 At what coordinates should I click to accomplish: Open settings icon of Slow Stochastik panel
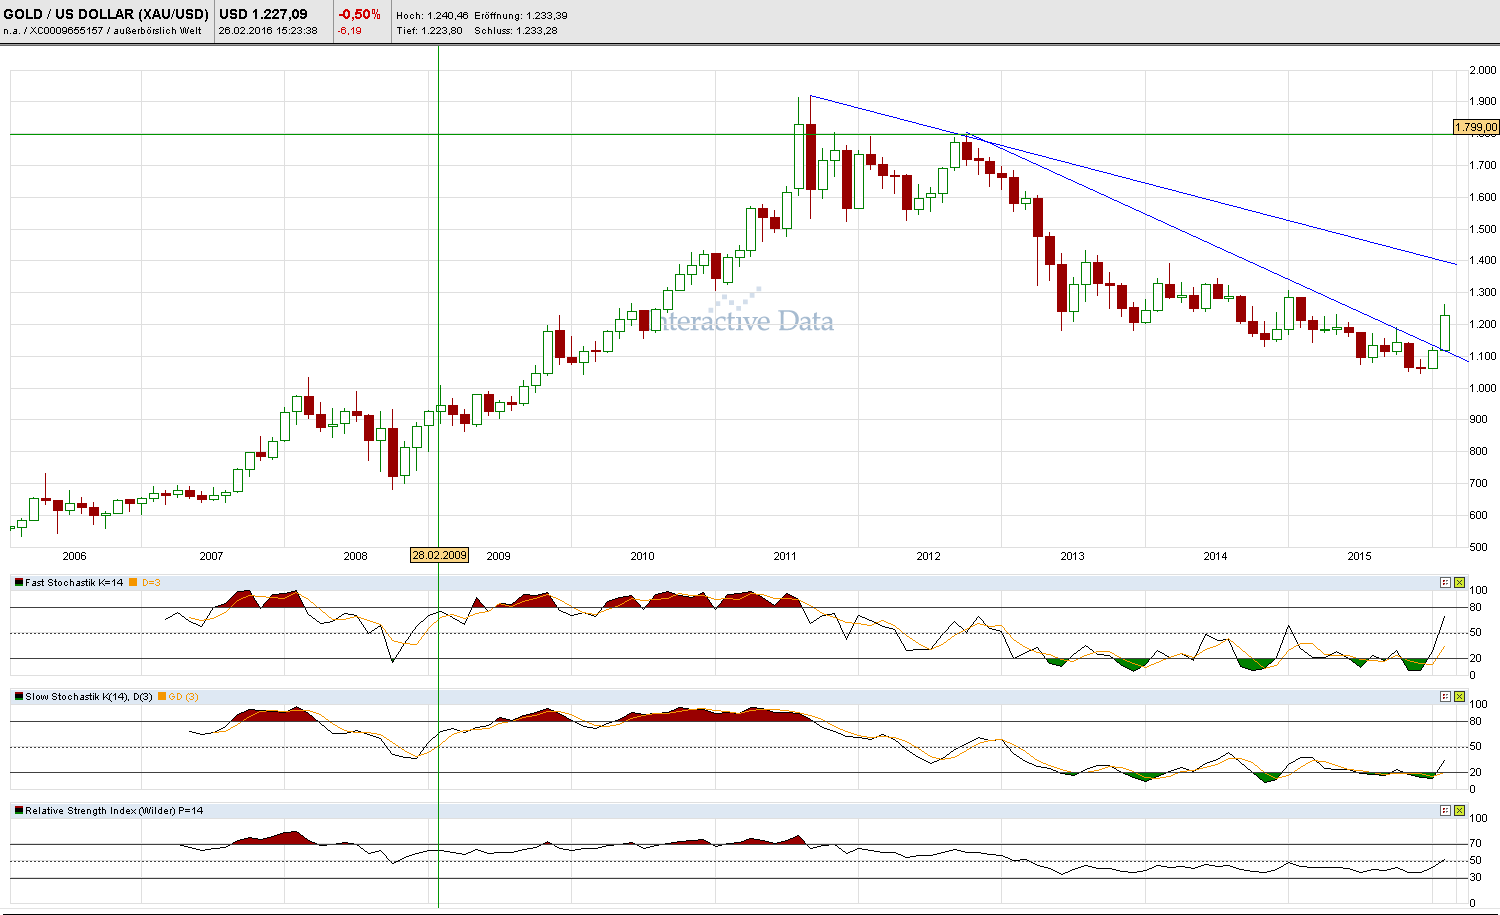click(x=1445, y=696)
